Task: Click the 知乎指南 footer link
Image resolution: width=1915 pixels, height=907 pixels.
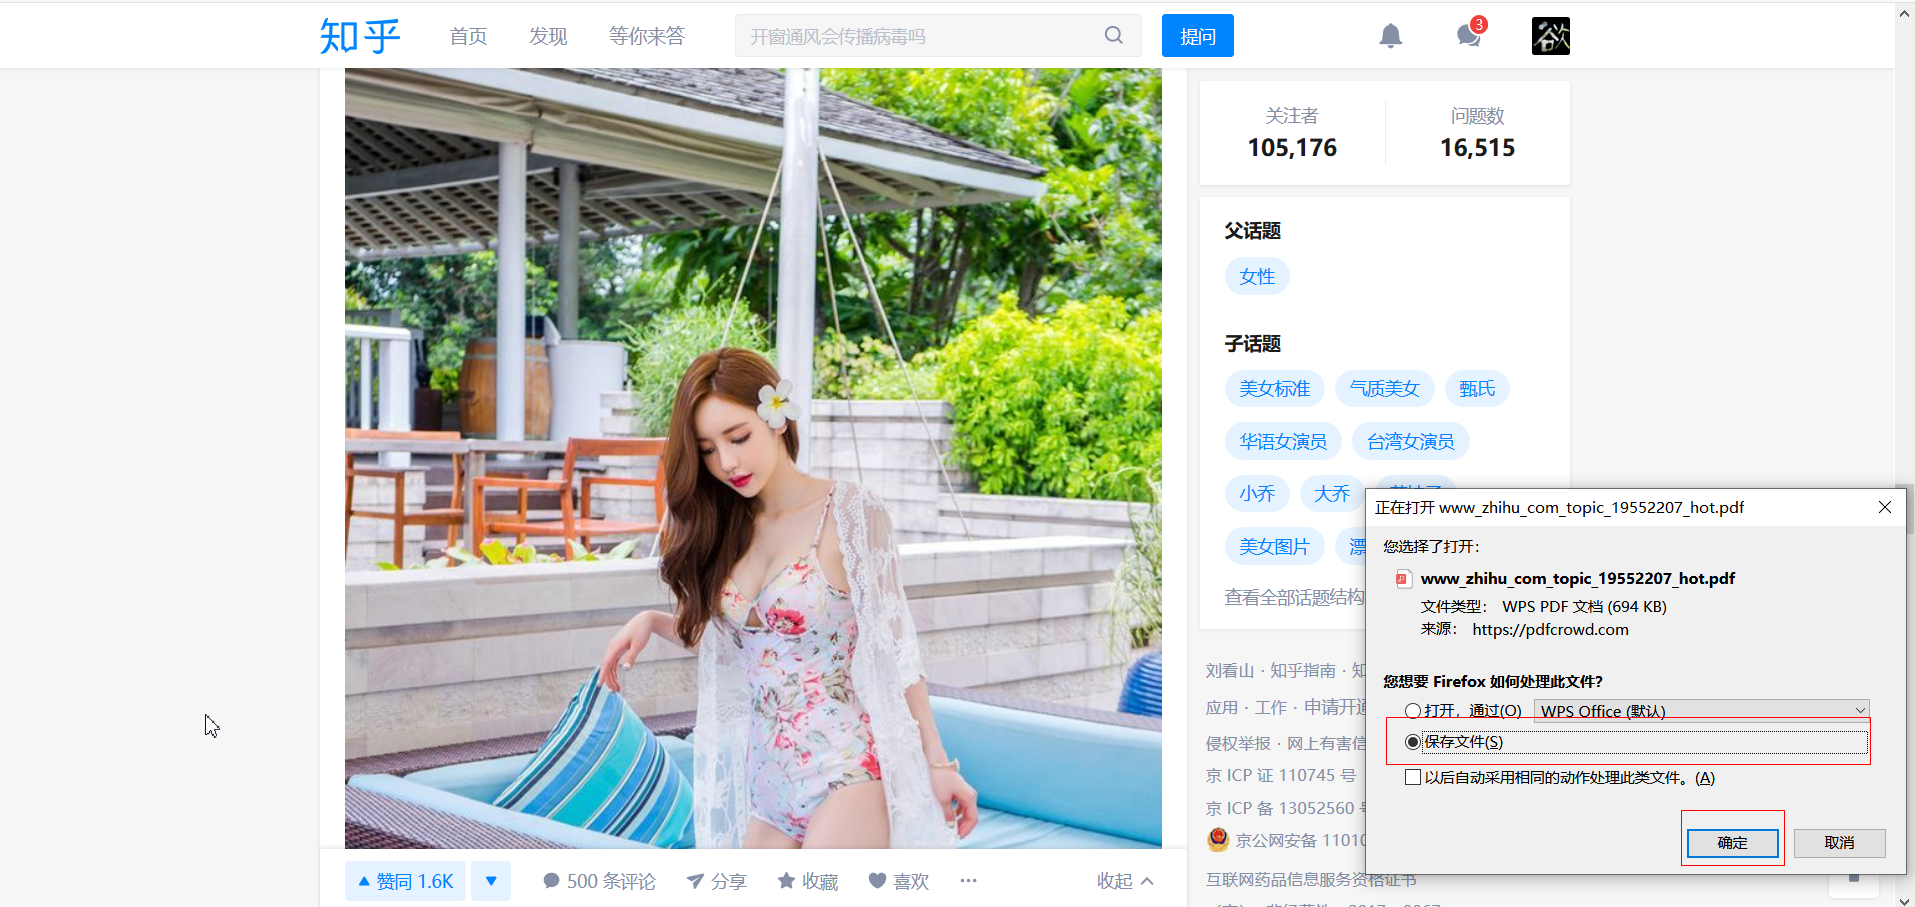Action: [x=1303, y=670]
